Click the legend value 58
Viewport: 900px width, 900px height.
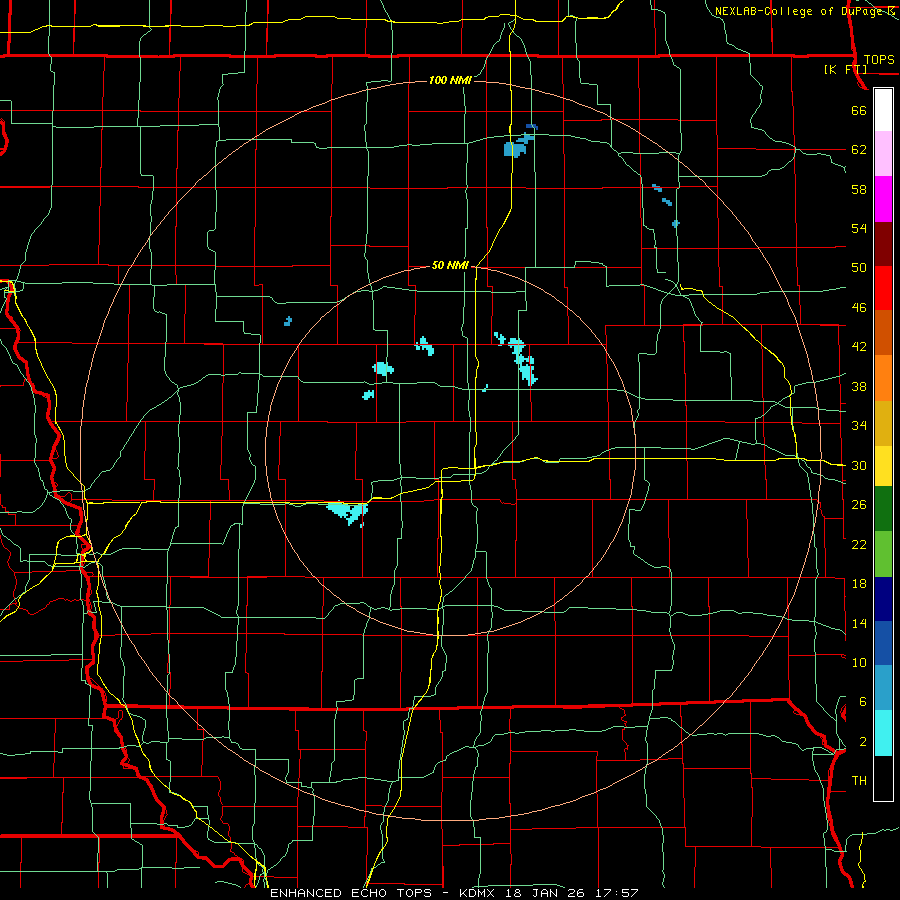(859, 189)
